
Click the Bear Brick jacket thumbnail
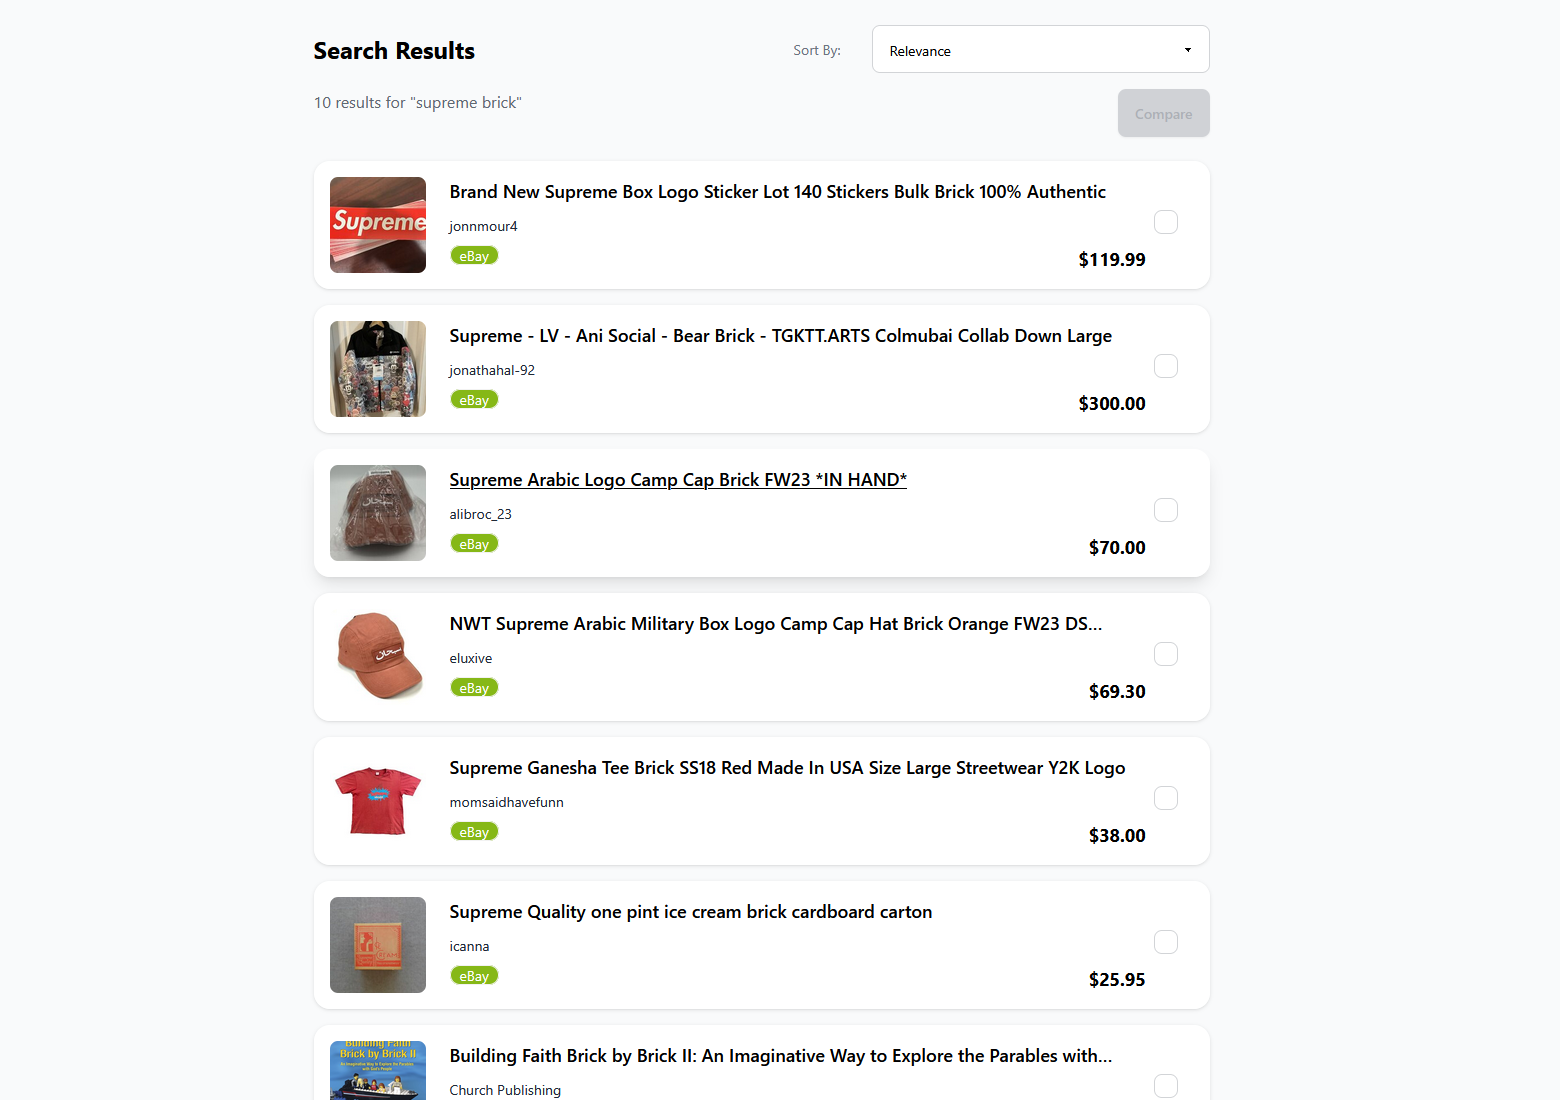coord(378,369)
